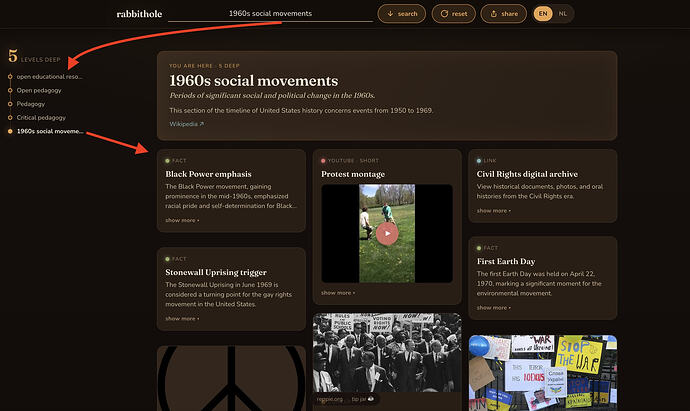Screen dimensions: 690x411
Task: Click the down arrow icon in search button
Action: coord(390,14)
